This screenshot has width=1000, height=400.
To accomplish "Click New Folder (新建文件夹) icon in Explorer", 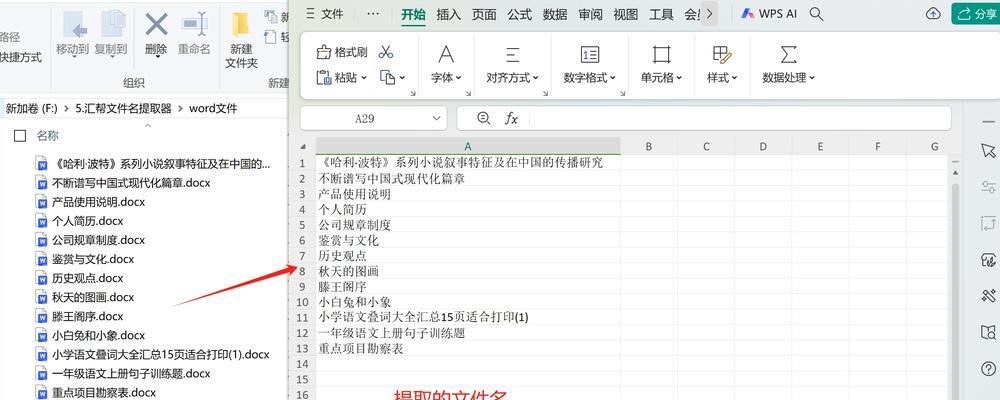I will click(240, 24).
